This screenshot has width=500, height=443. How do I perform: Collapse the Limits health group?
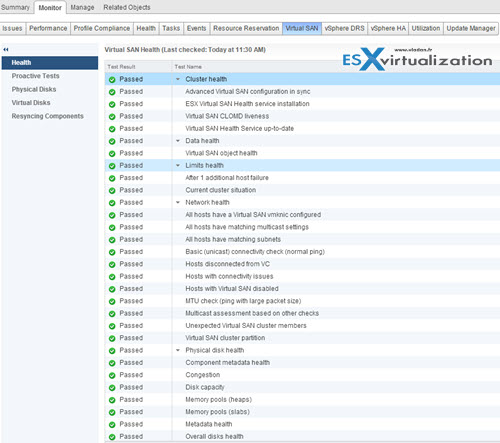178,166
